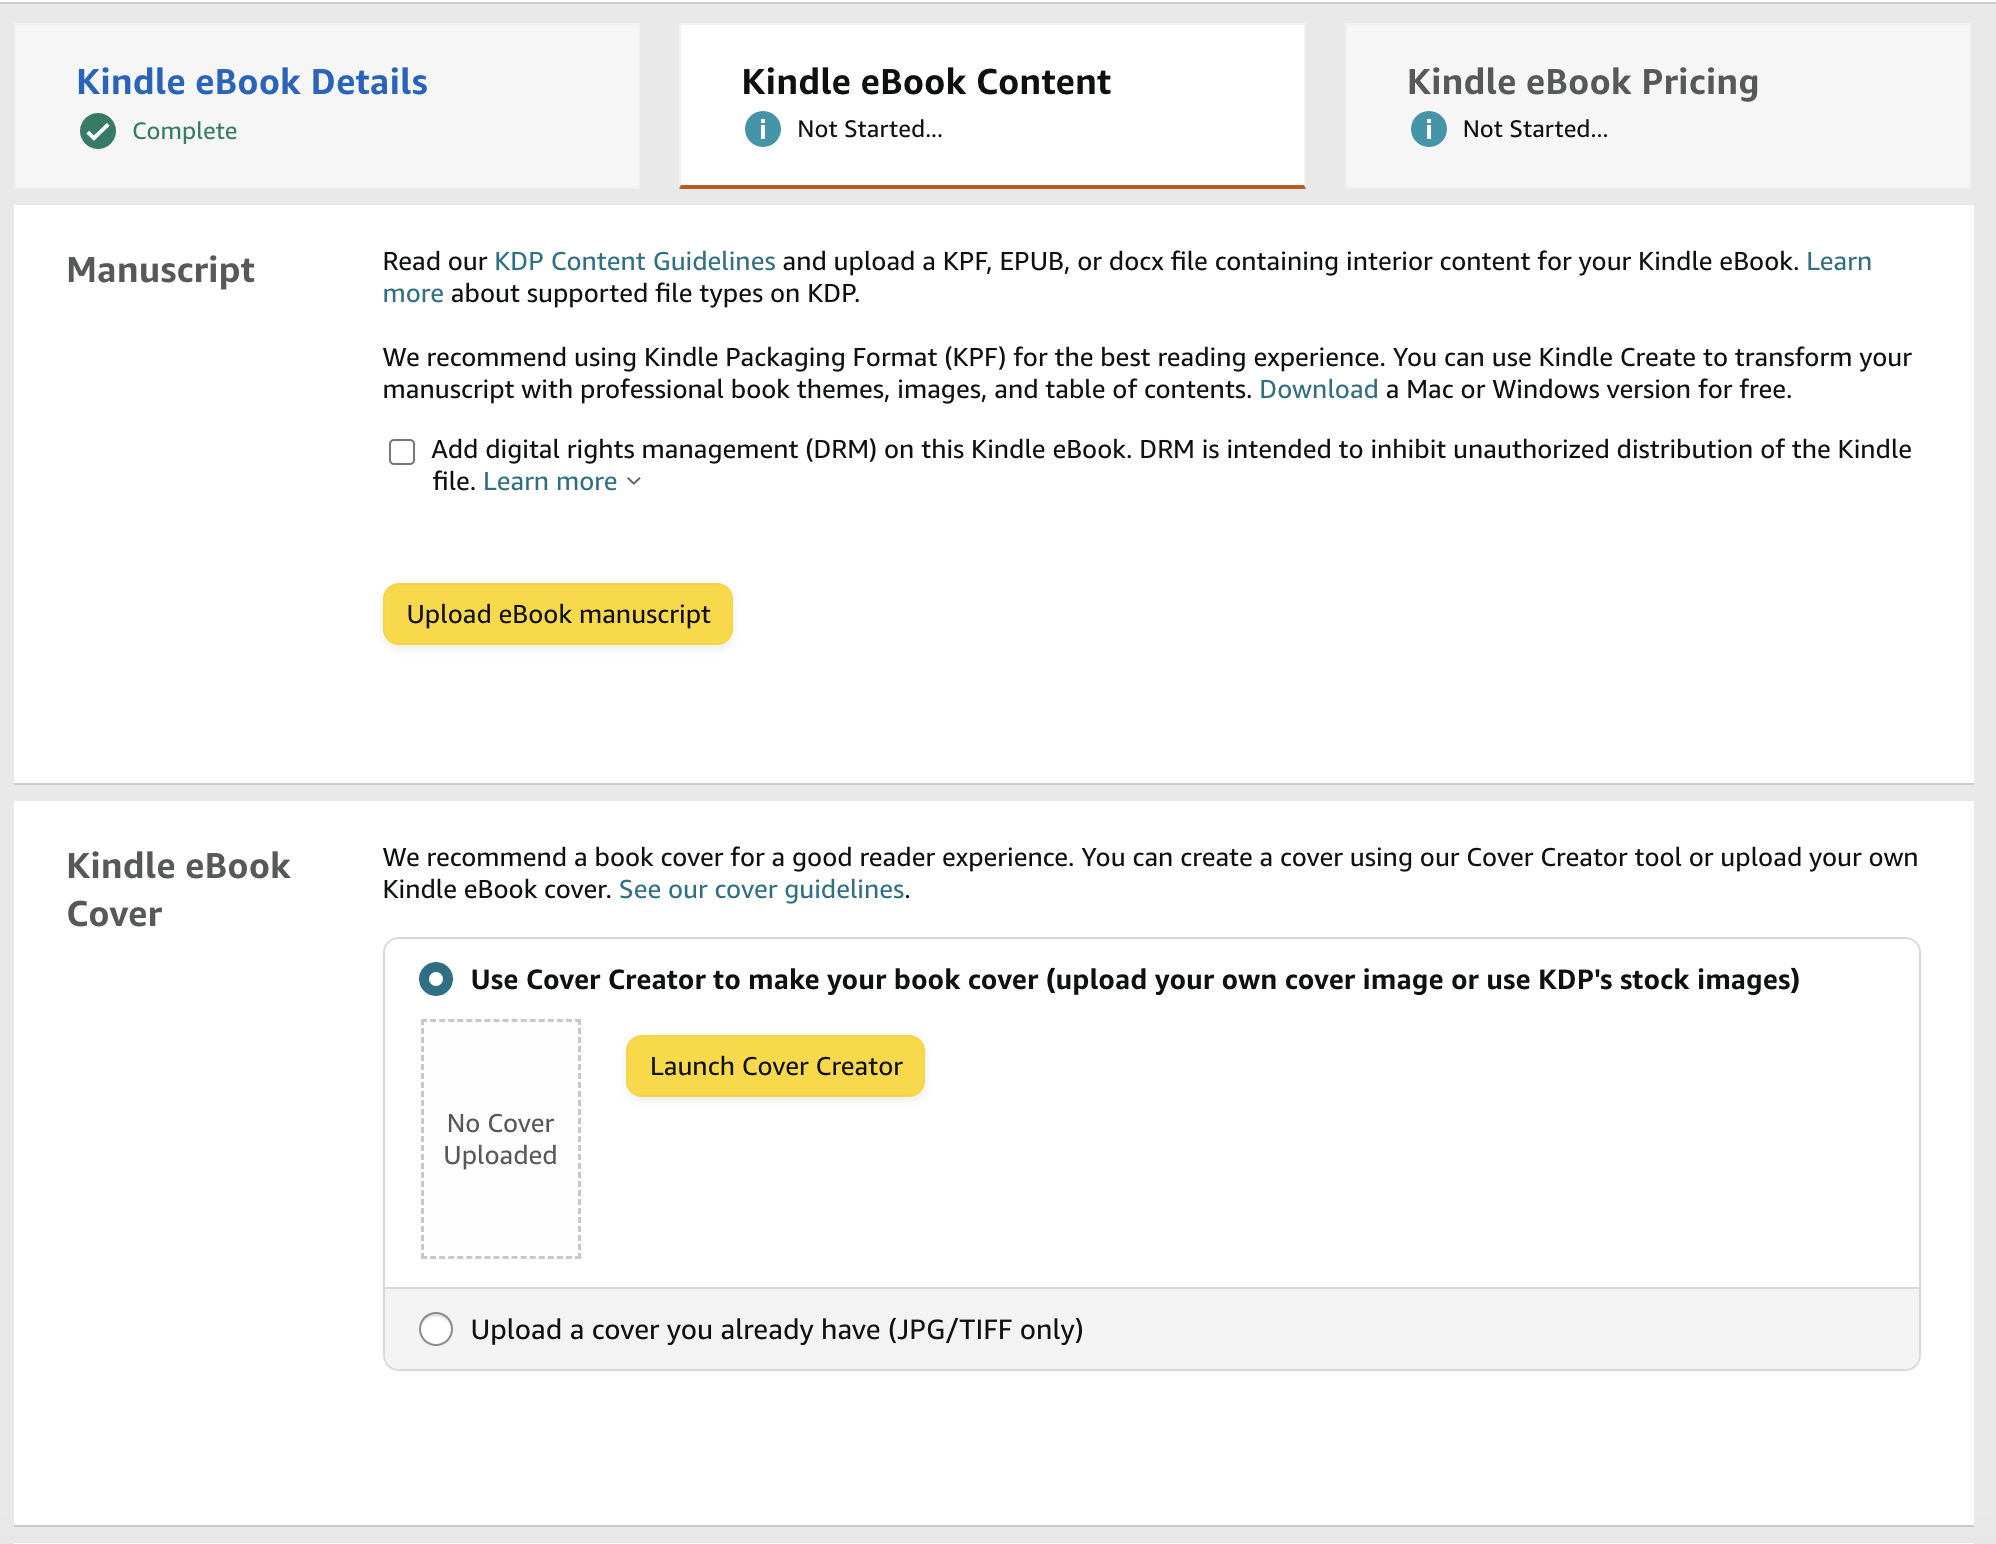Viewport: 1996px width, 1544px height.
Task: Click the Download link for Kindle Create
Action: (1318, 389)
